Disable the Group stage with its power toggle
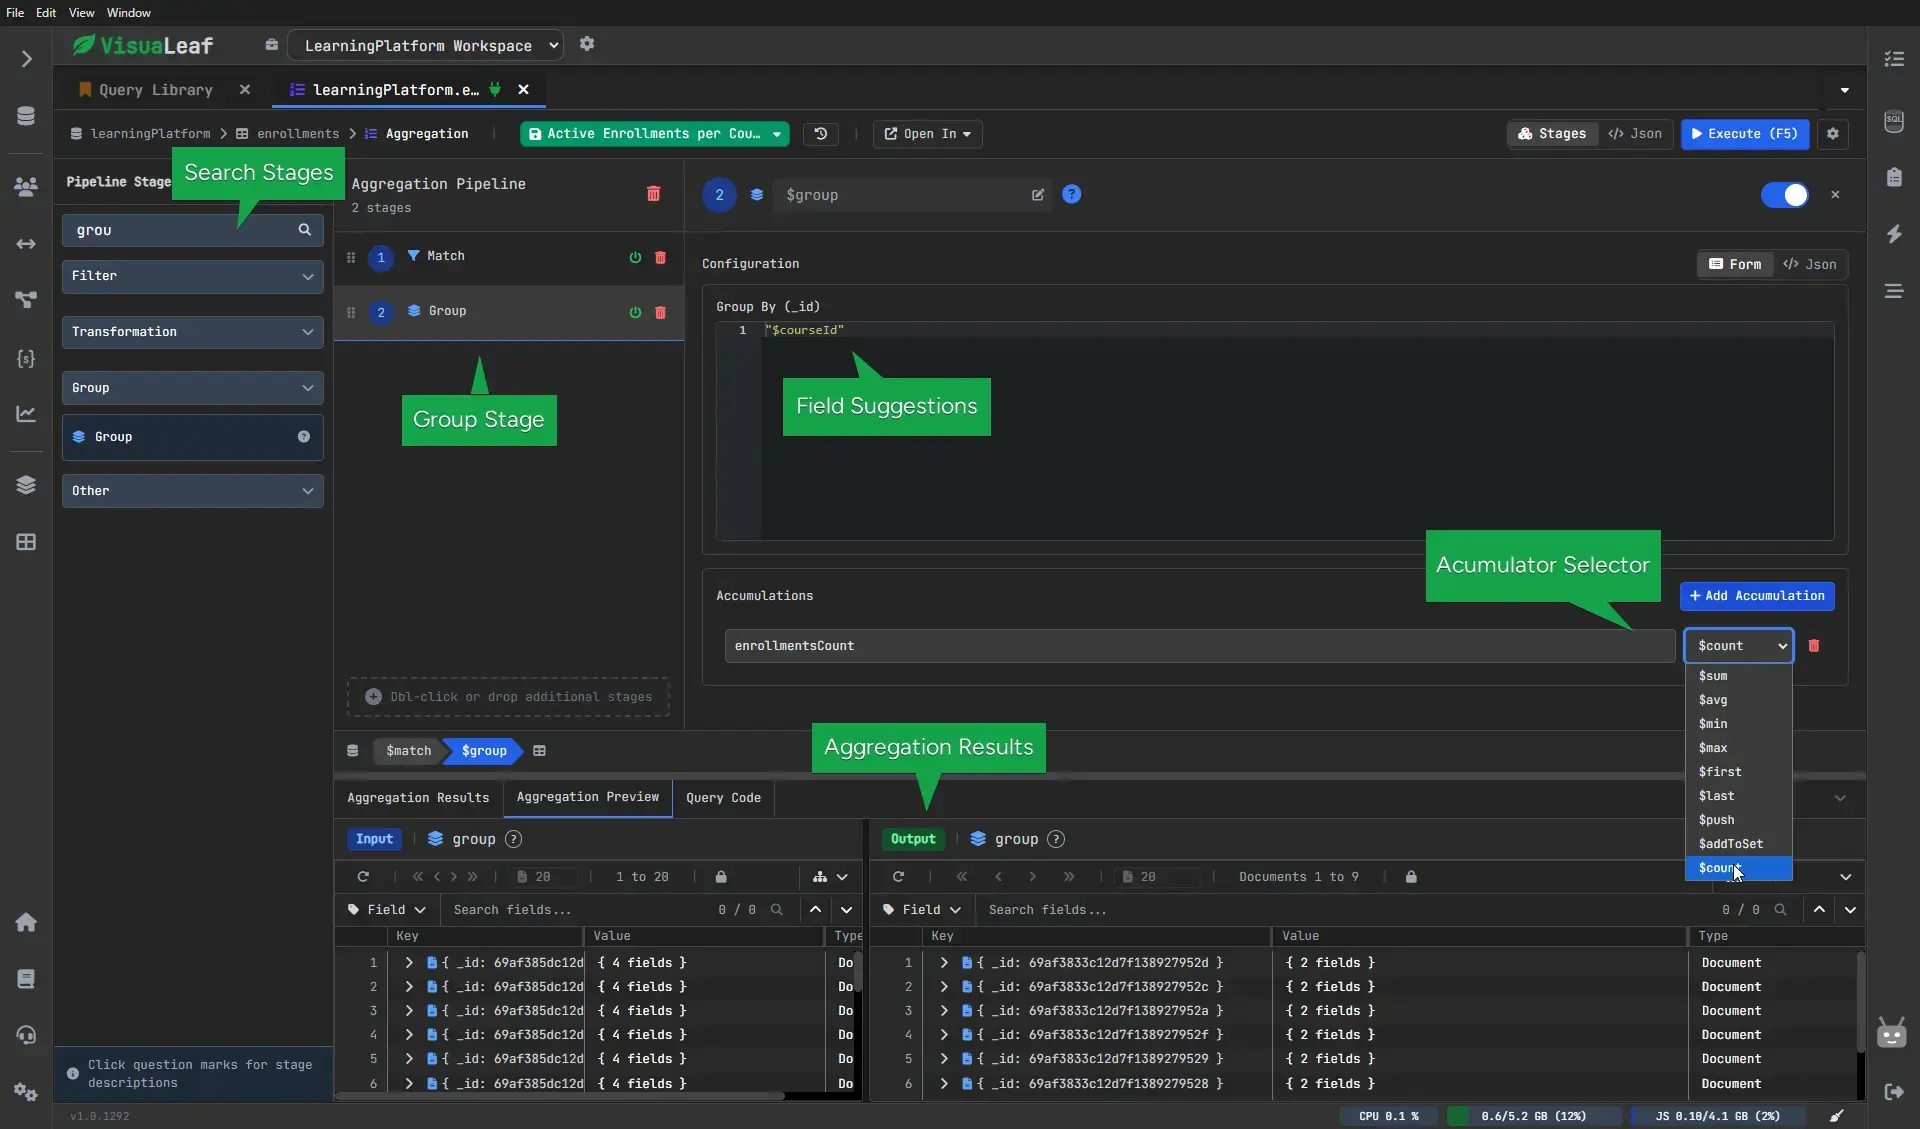Screen dimensions: 1920x1129 coord(636,312)
